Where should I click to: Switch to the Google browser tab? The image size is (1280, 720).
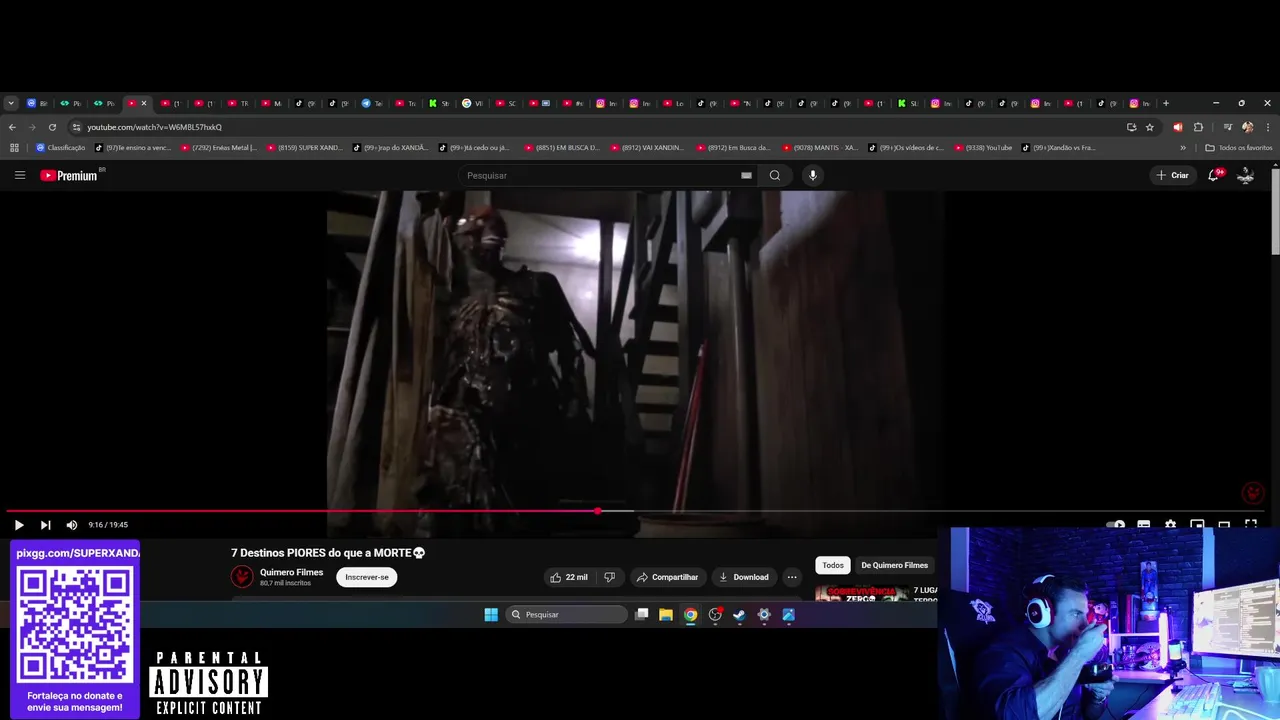pyautogui.click(x=472, y=103)
